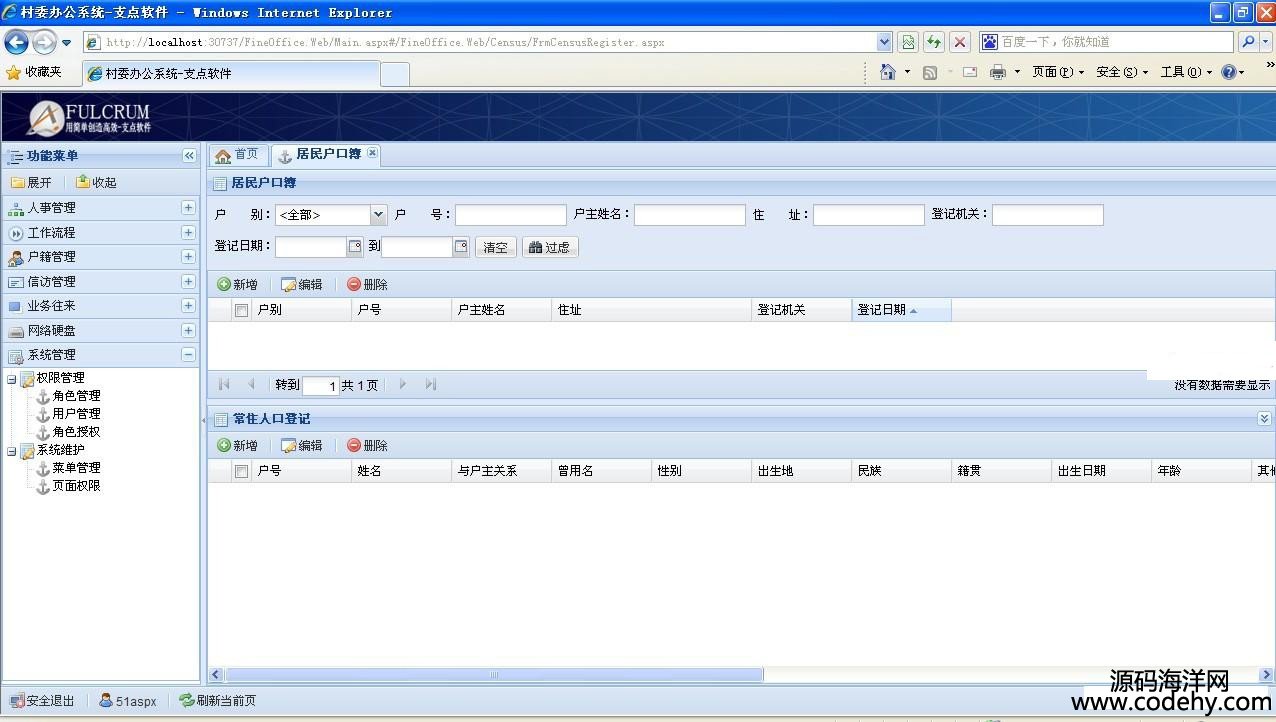Click the search magnifier button
1276x722 pixels.
click(1248, 42)
